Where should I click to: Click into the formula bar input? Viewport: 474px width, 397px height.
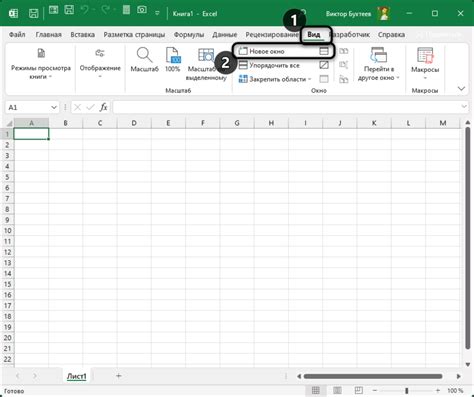tap(287, 107)
